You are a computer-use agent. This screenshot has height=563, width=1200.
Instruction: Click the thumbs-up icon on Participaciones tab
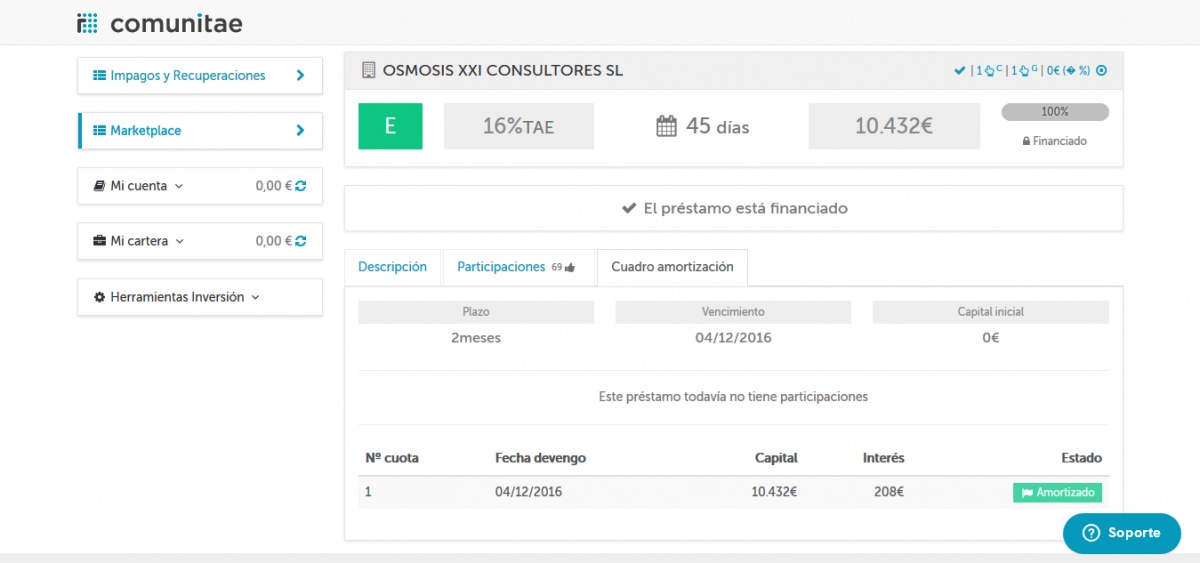coord(570,268)
